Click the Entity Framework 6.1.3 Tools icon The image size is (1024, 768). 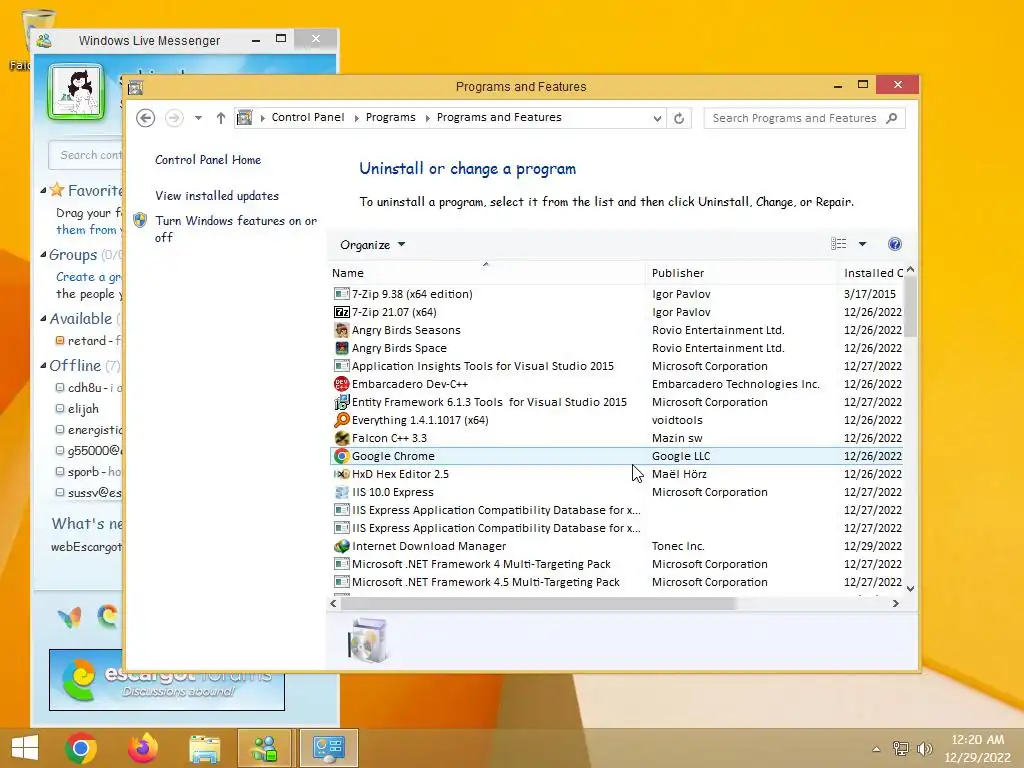pyautogui.click(x=342, y=402)
